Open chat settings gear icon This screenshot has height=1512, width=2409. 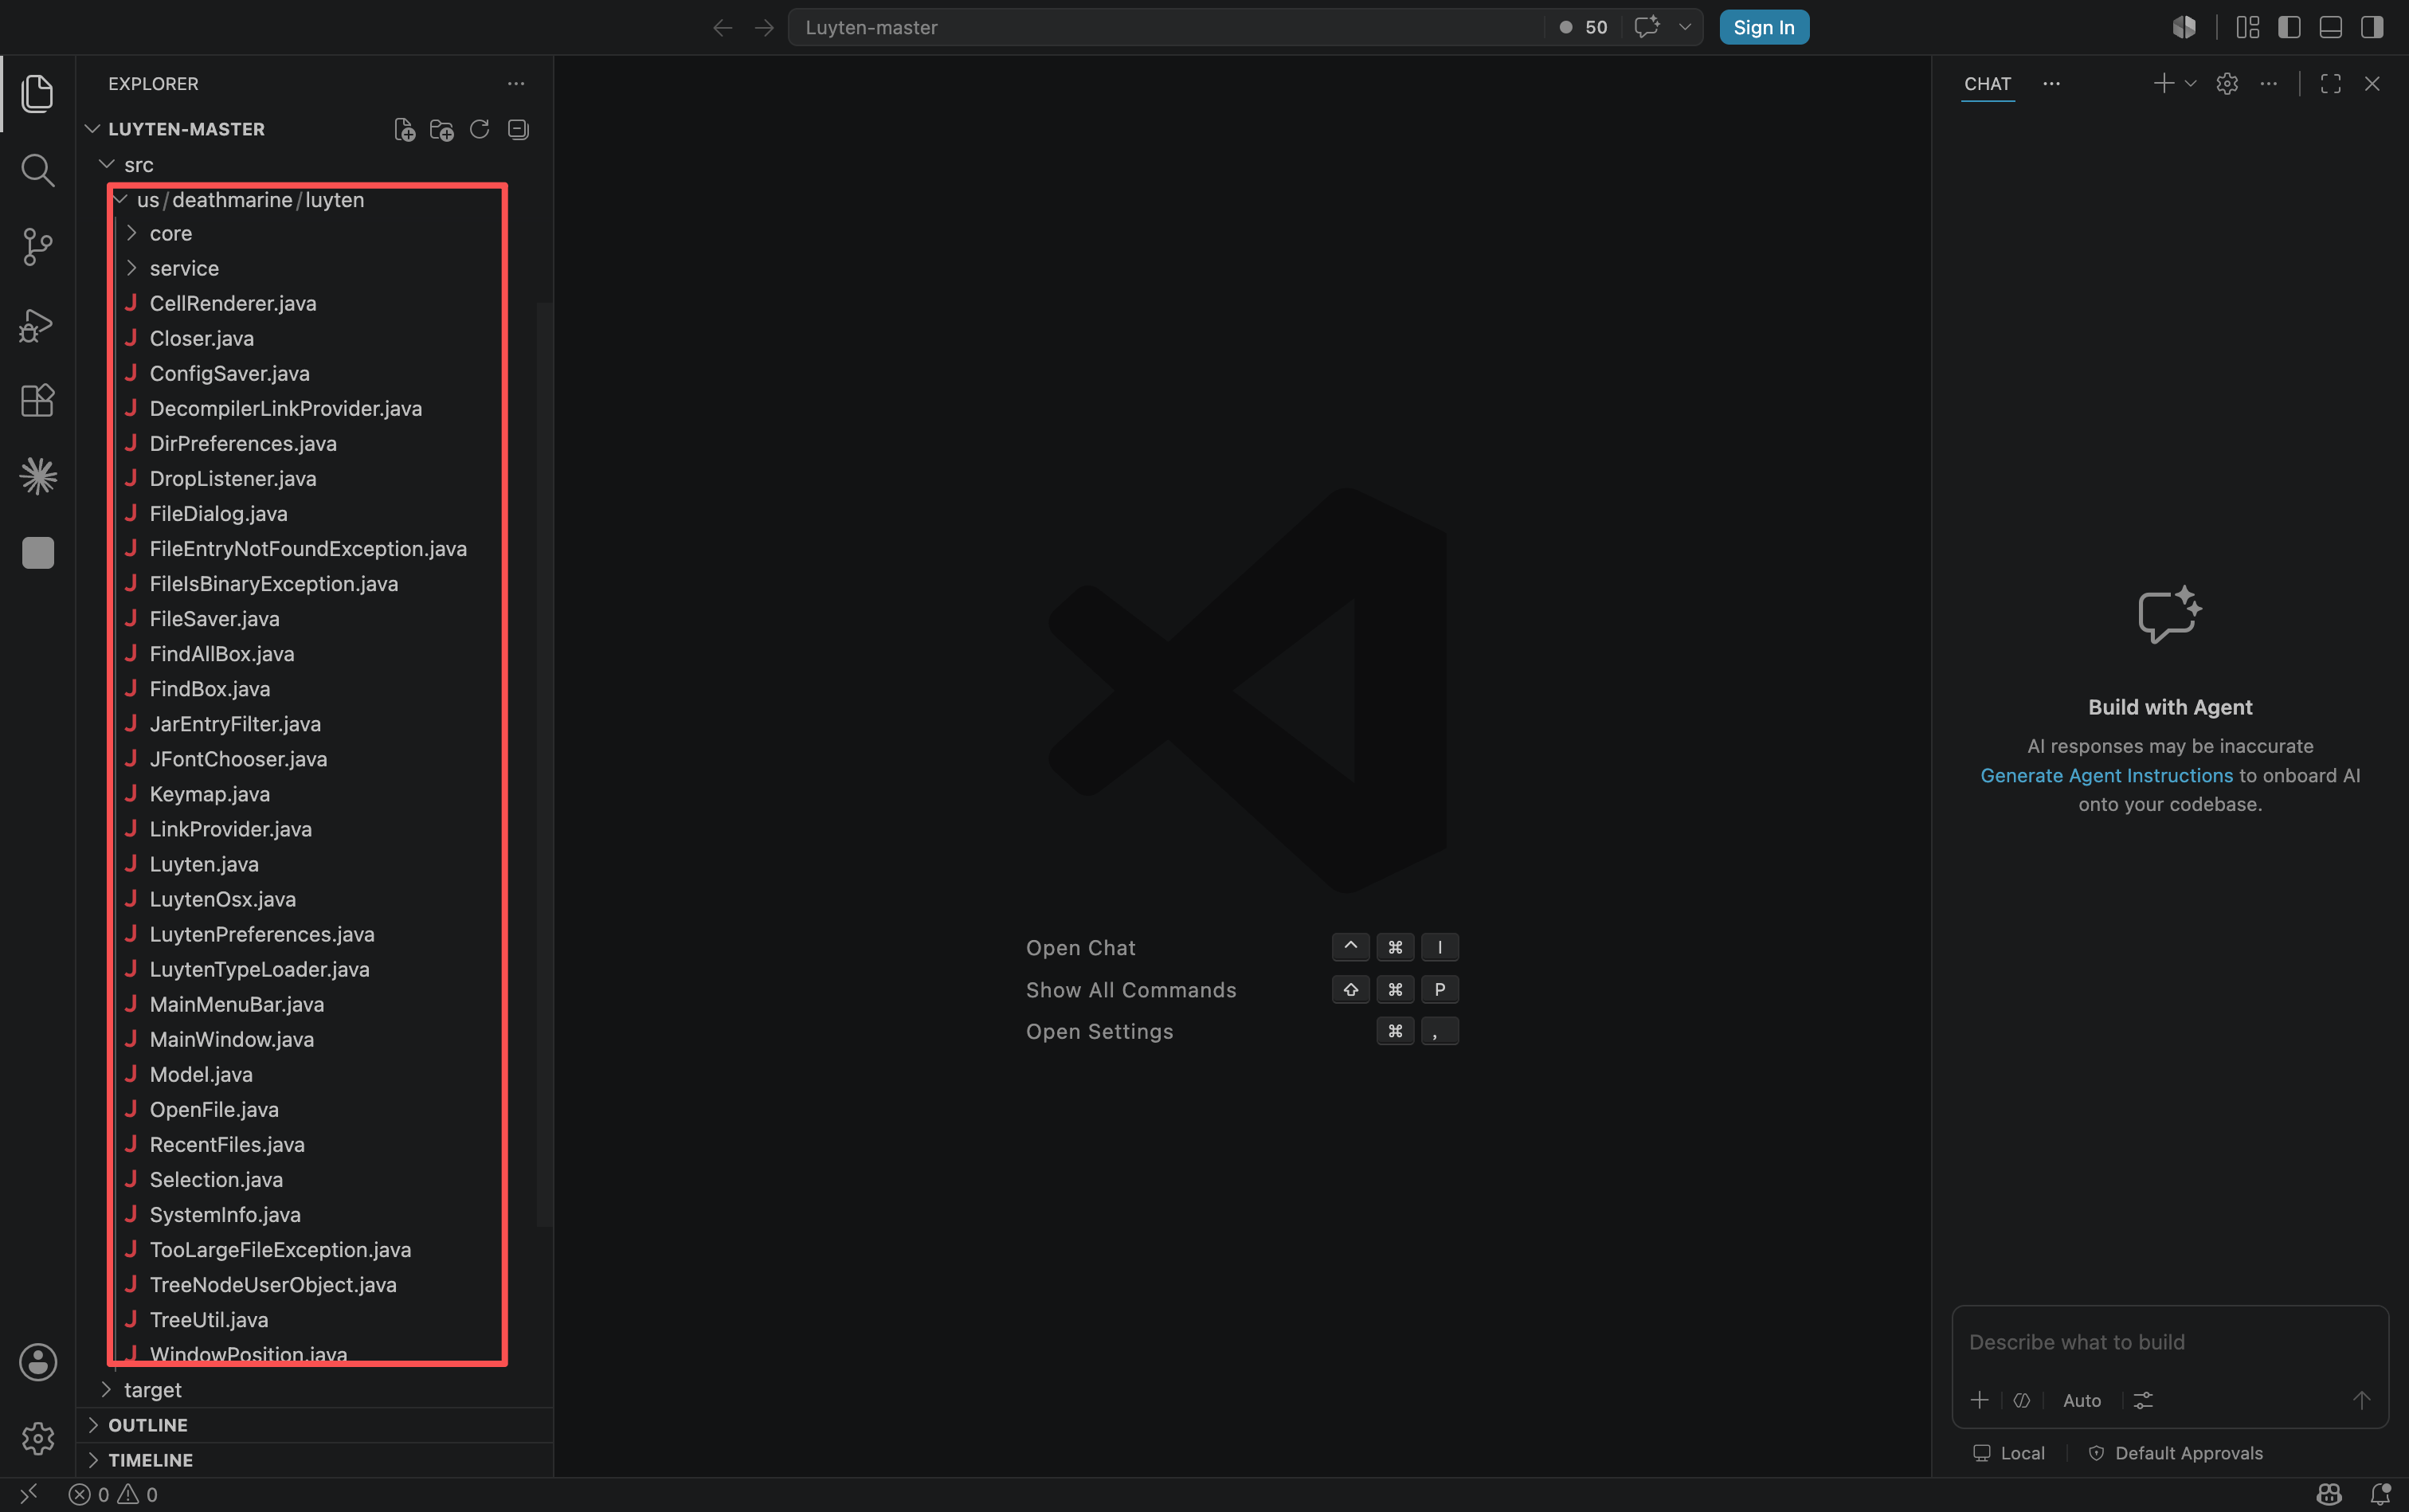pos(2226,84)
